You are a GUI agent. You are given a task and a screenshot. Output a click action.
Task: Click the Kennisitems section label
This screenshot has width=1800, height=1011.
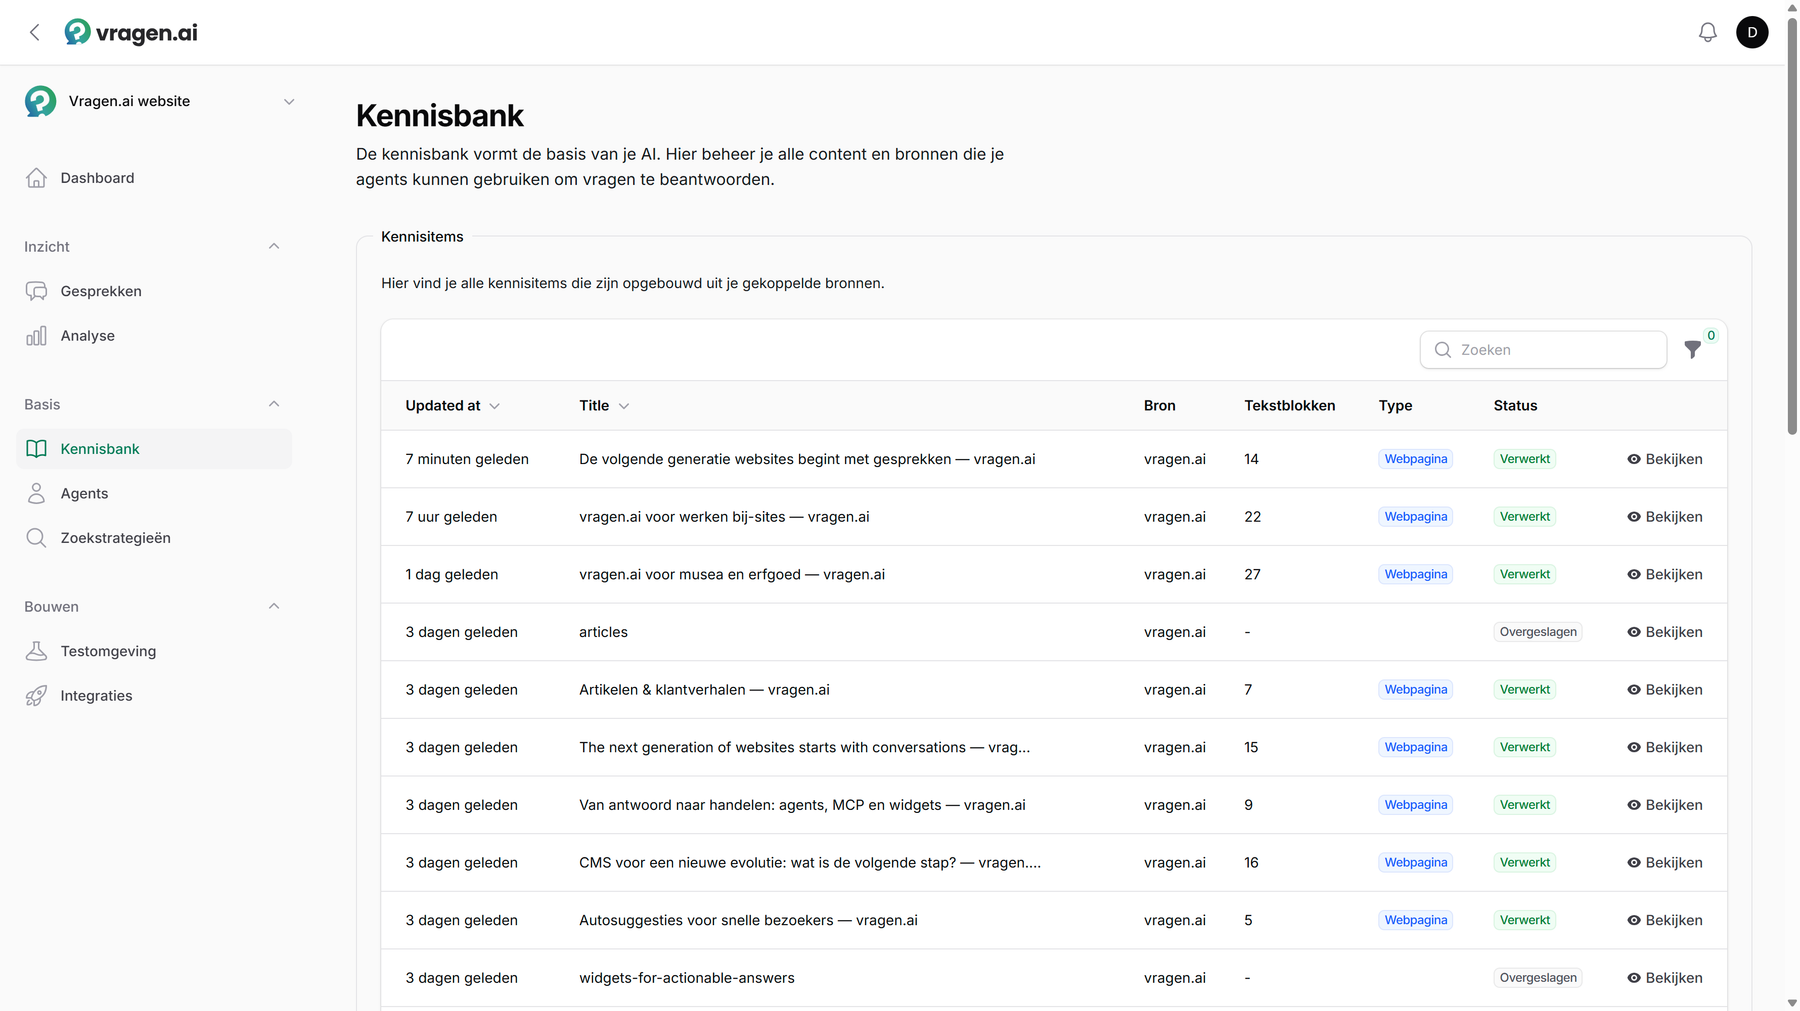(422, 237)
